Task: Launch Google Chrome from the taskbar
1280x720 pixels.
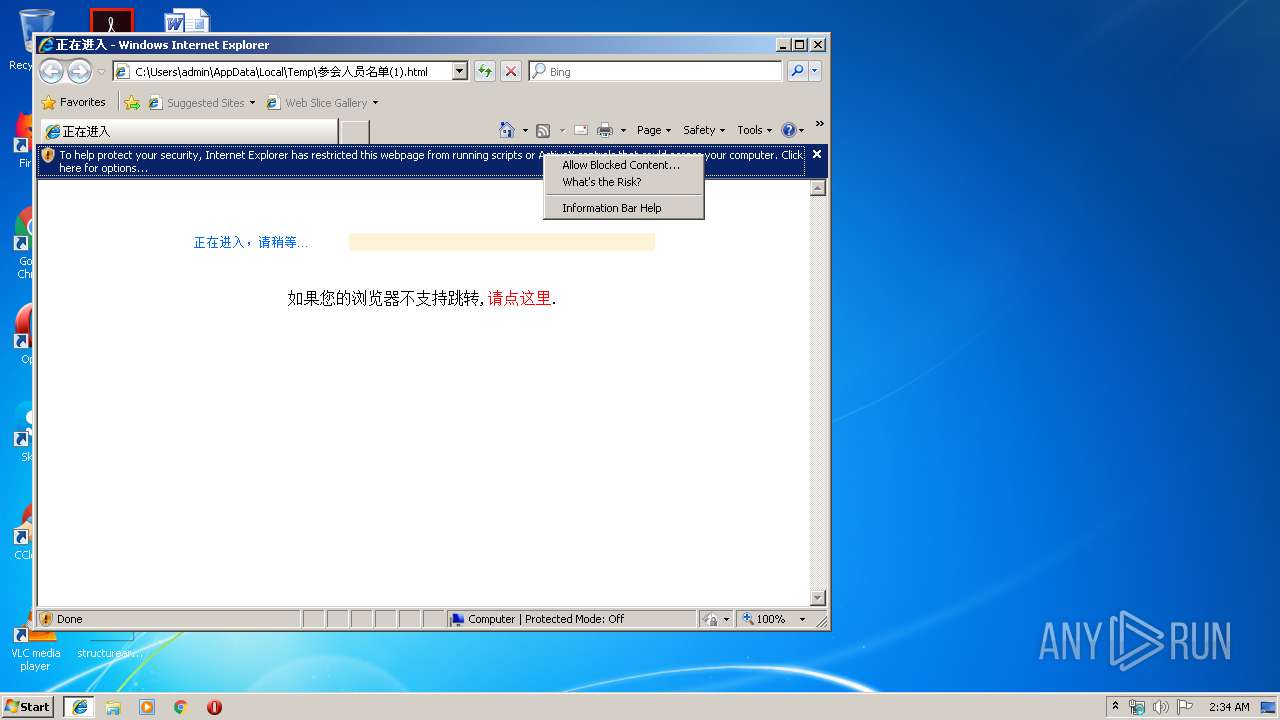Action: click(180, 707)
